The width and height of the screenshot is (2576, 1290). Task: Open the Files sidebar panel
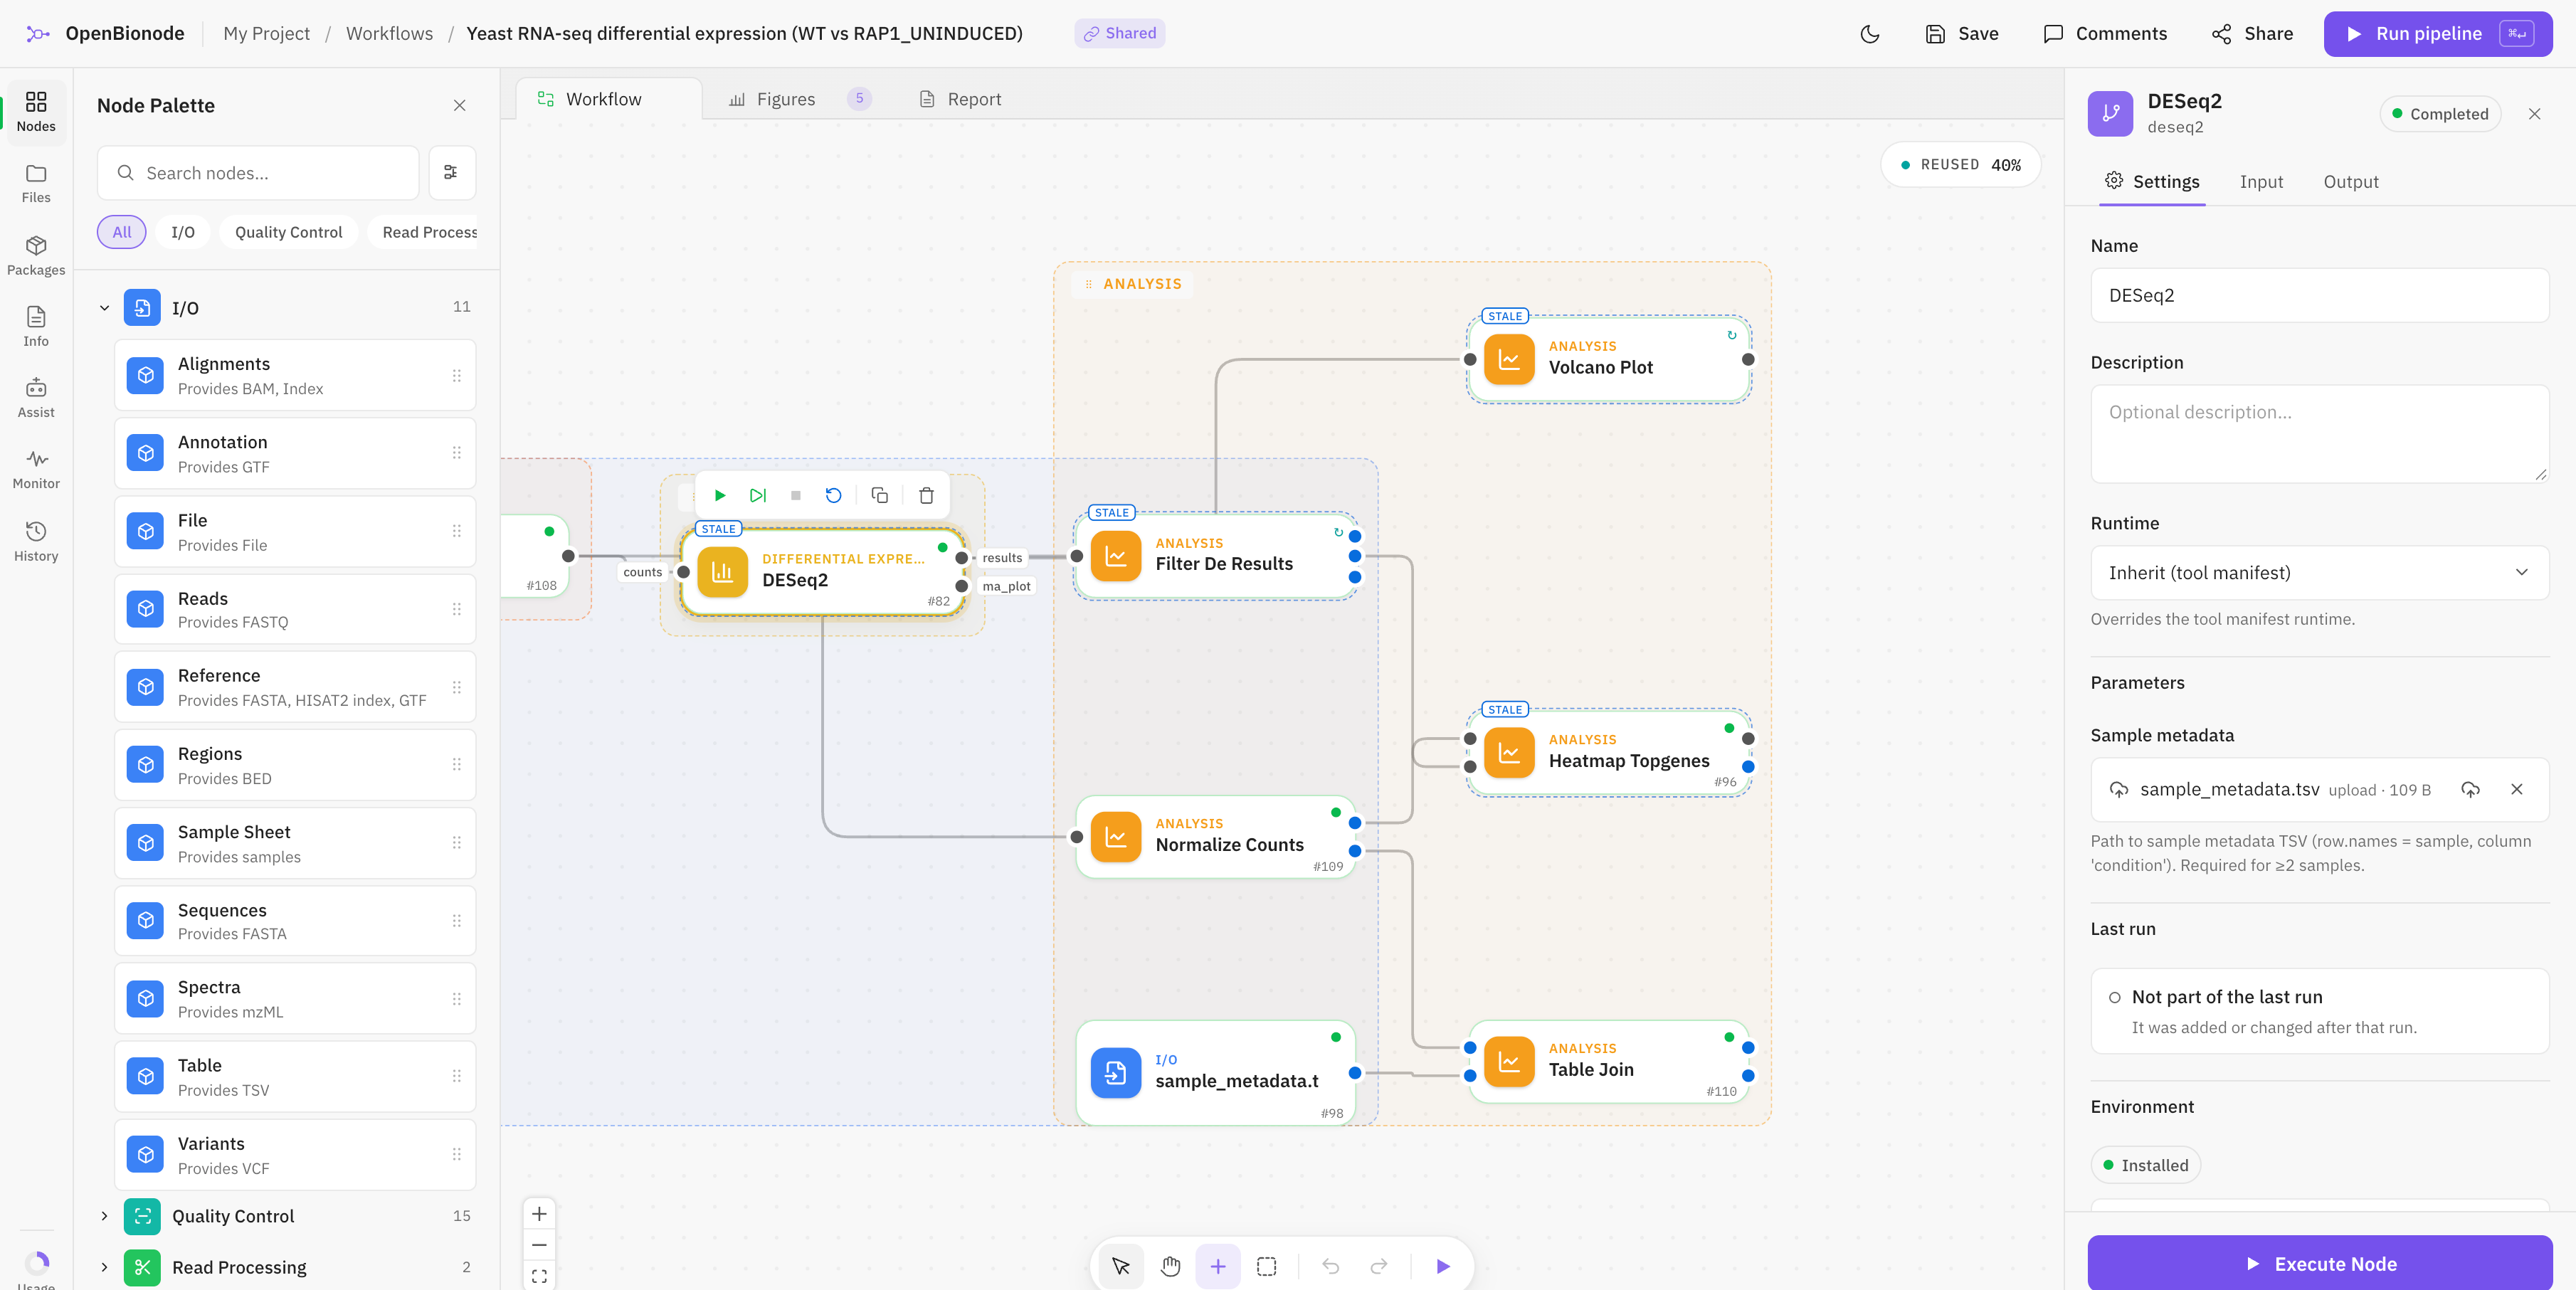pyautogui.click(x=36, y=183)
